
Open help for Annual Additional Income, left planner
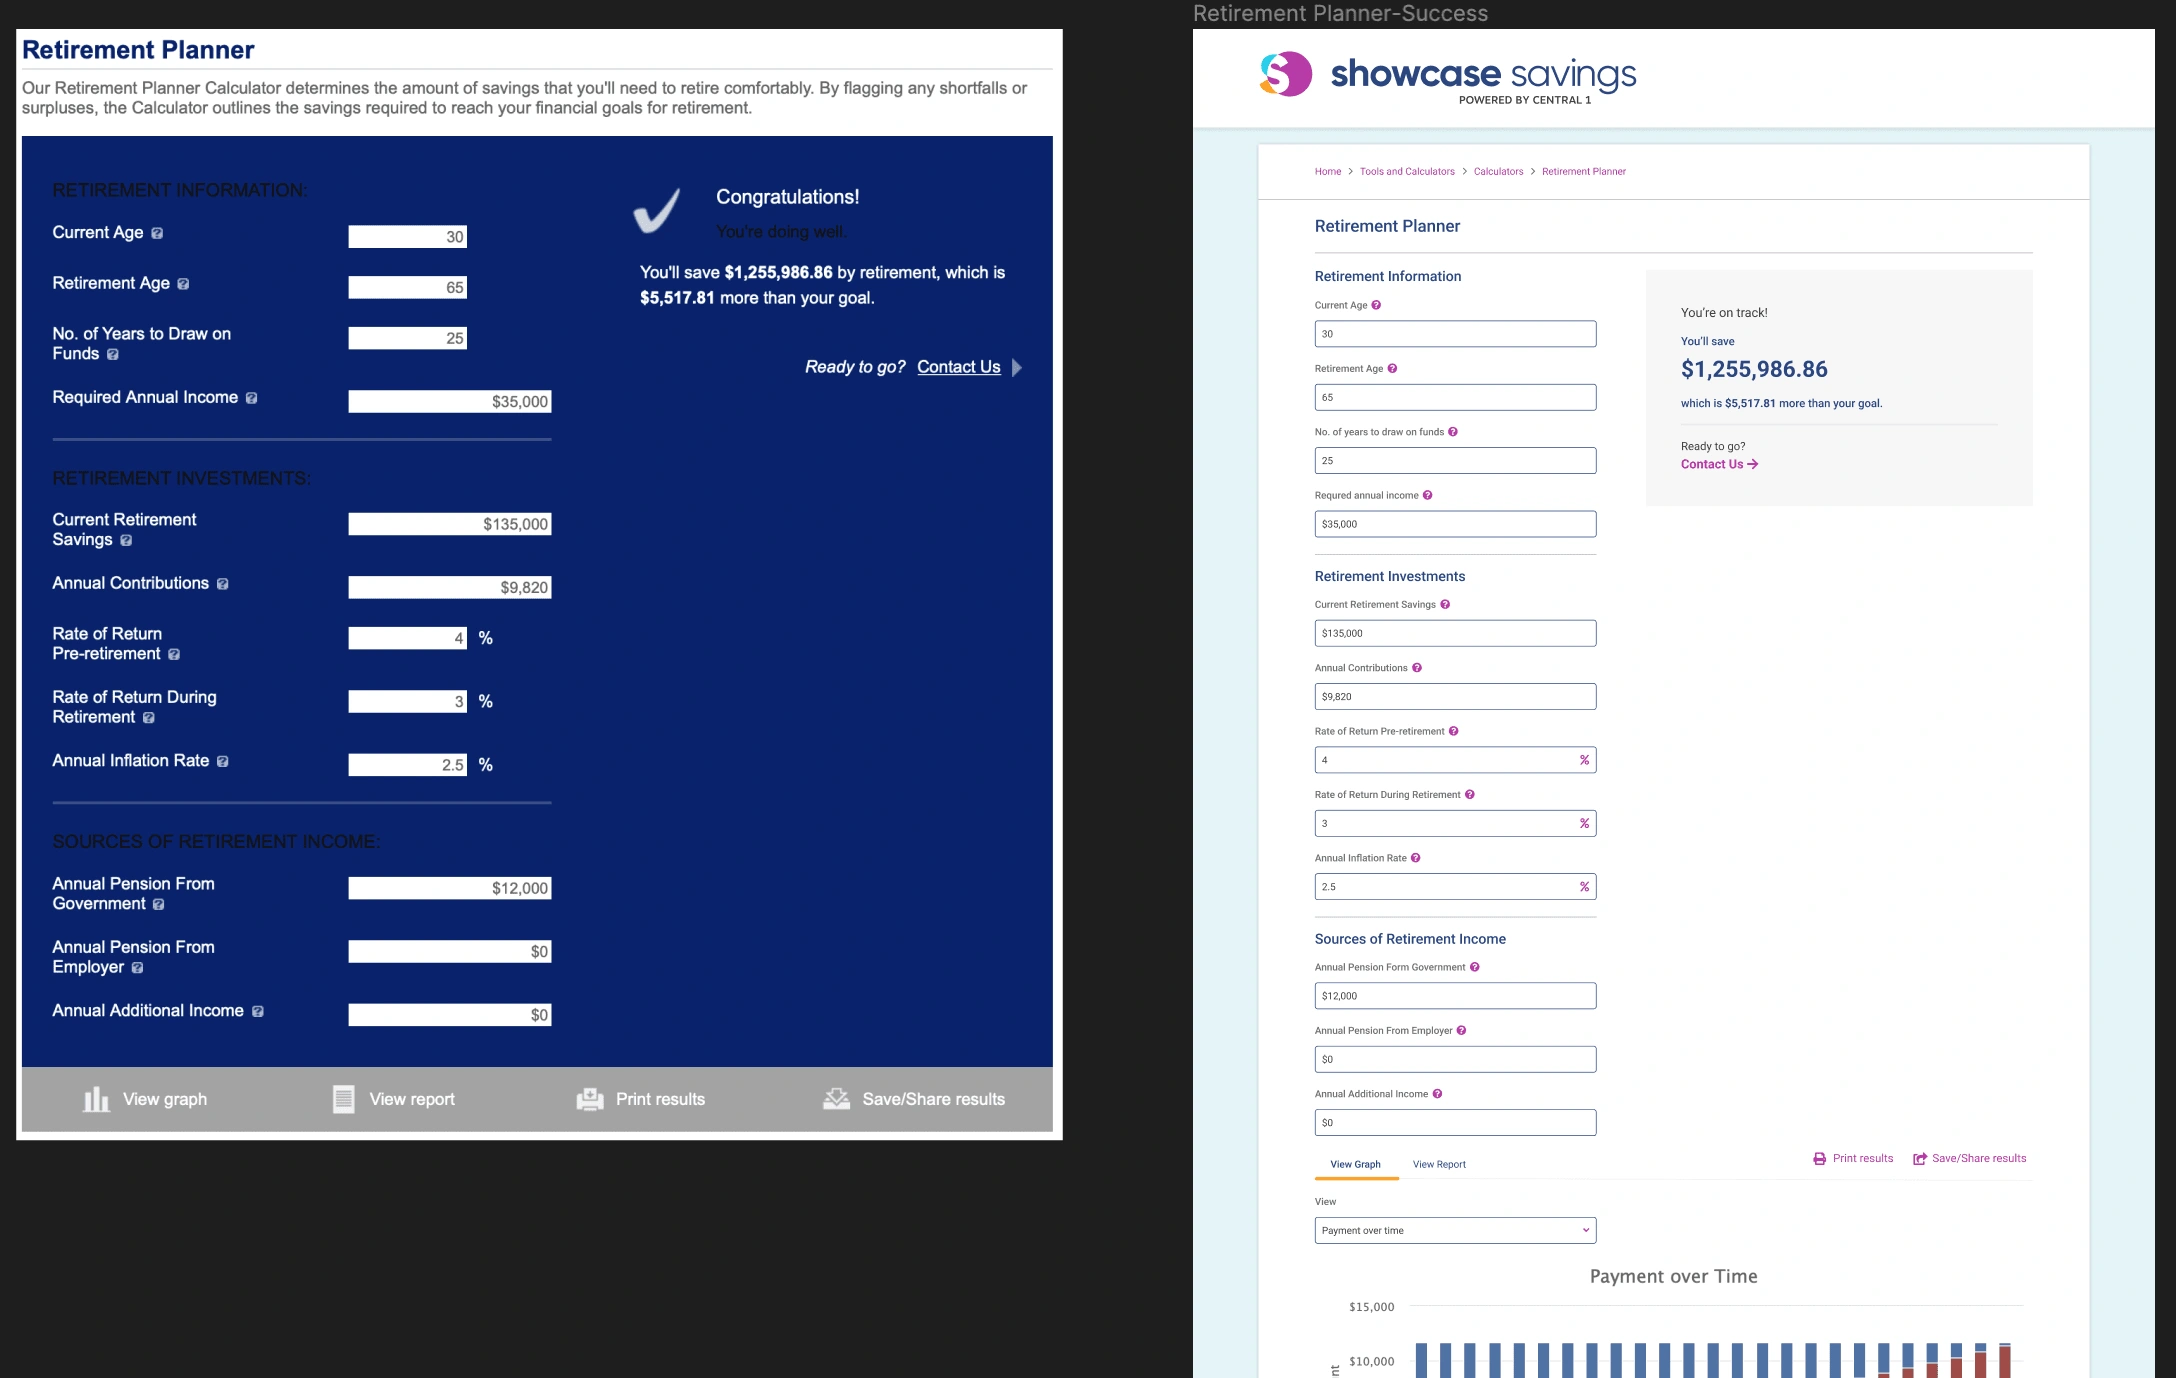pyautogui.click(x=258, y=1012)
